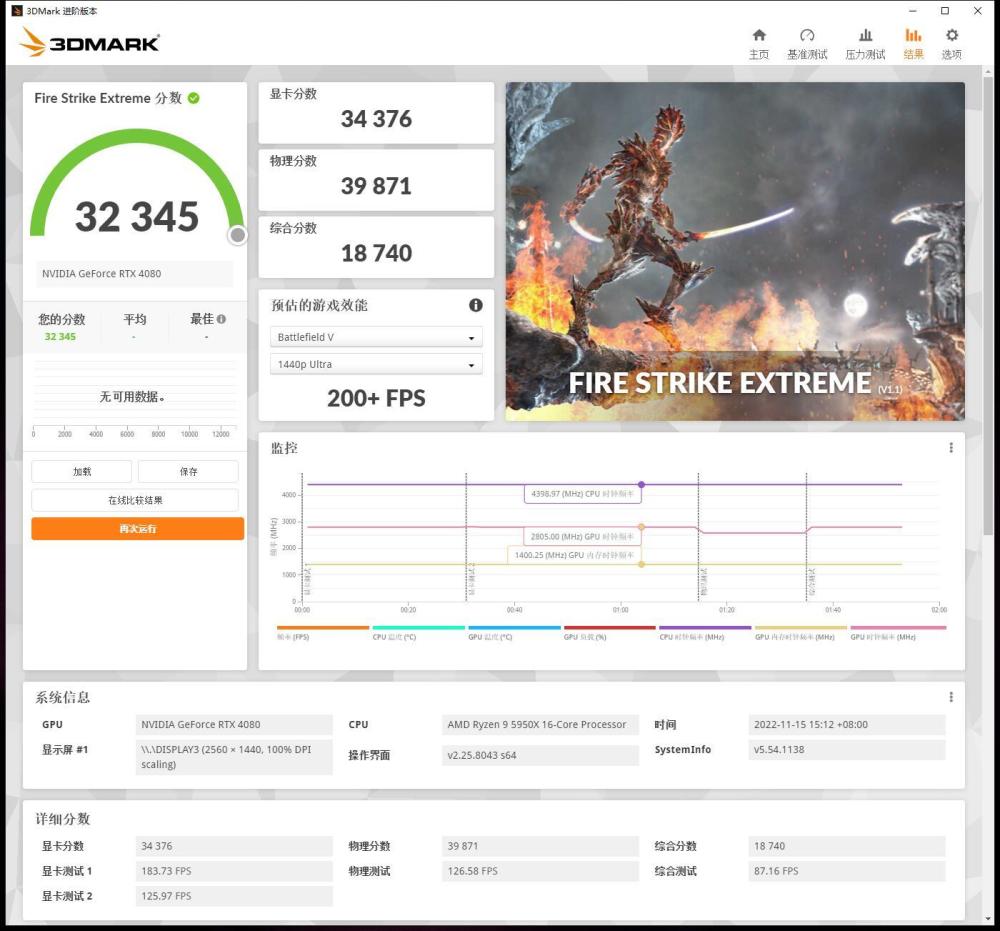This screenshot has height=931, width=1000.
Task: Maximize the 3DMark window
Action: [945, 11]
